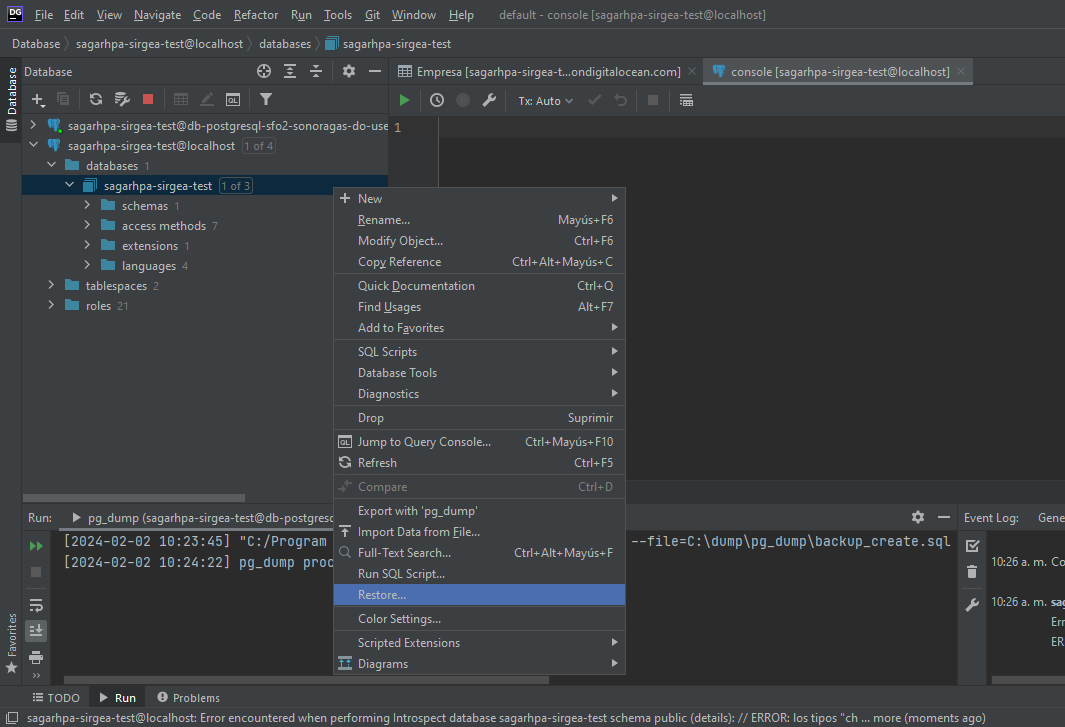Expand the access methods folder
The height and width of the screenshot is (727, 1065).
point(87,225)
